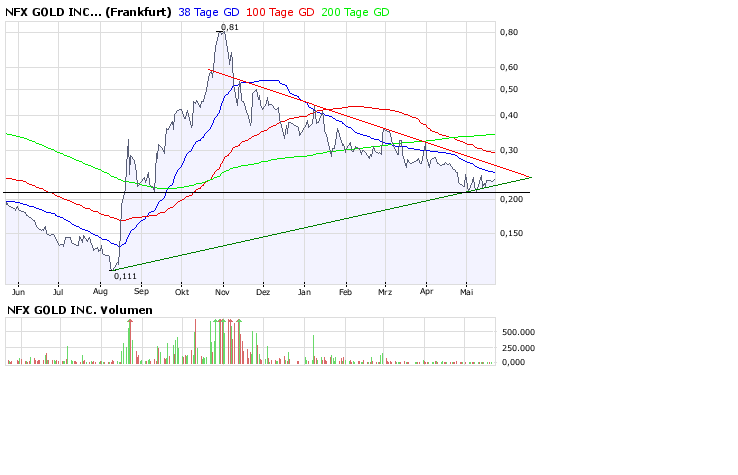Click the Sep month label
This screenshot has height=475, width=738.
click(x=141, y=291)
